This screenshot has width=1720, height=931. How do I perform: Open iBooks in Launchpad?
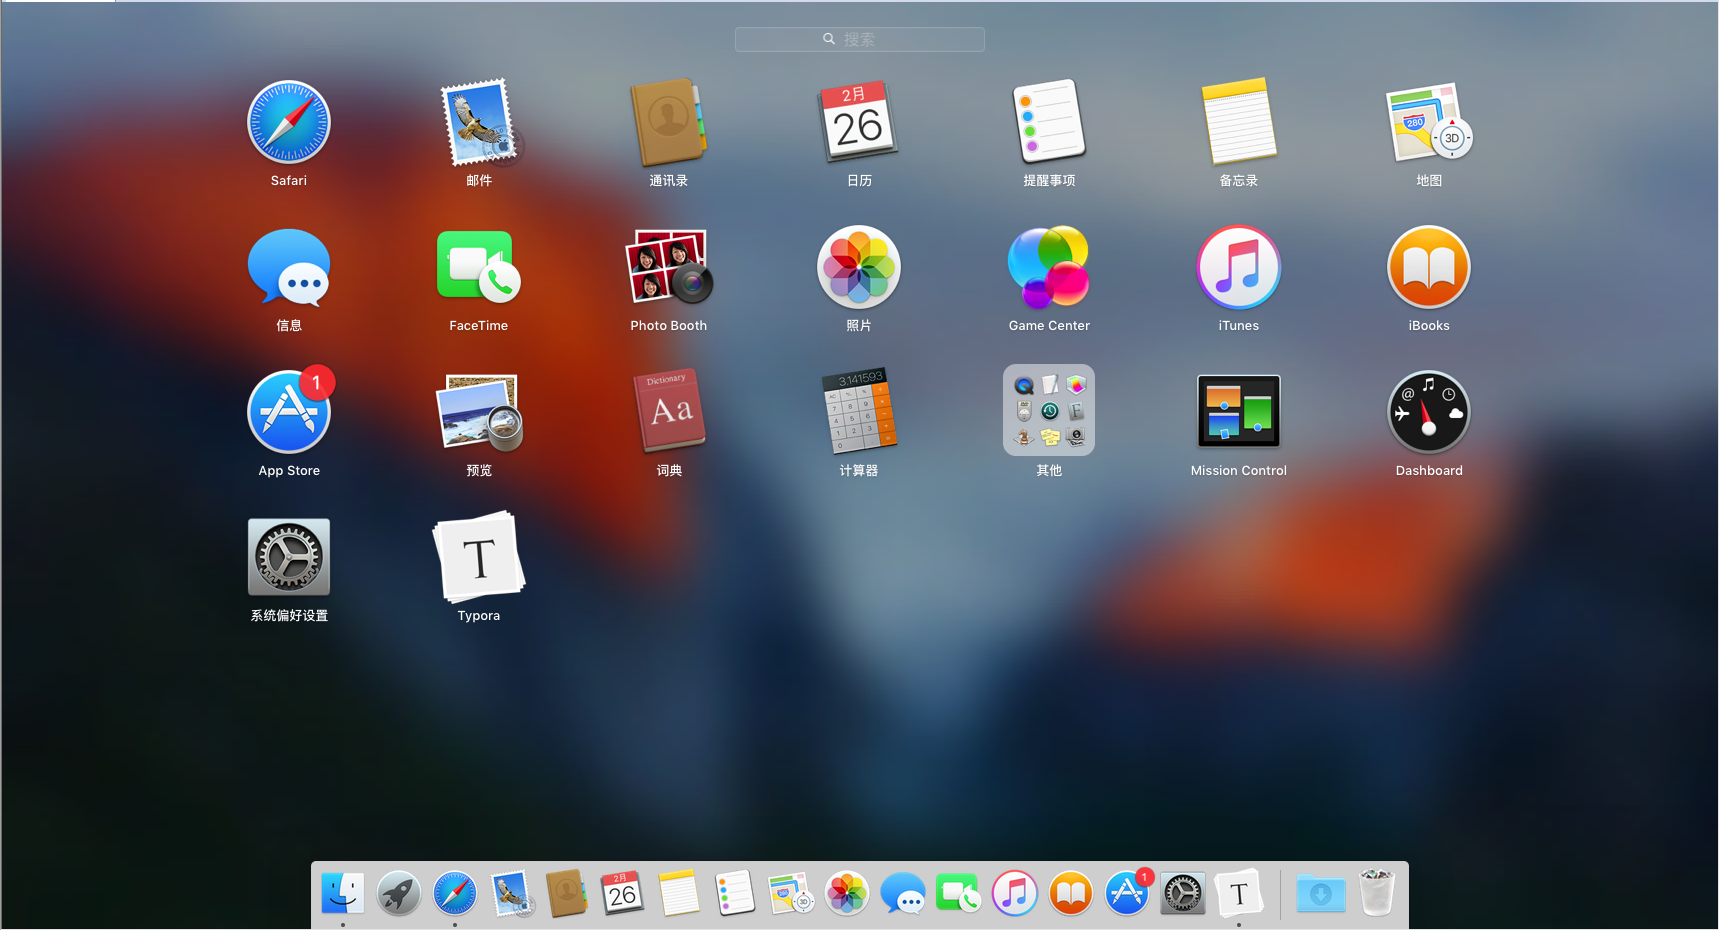coord(1429,267)
